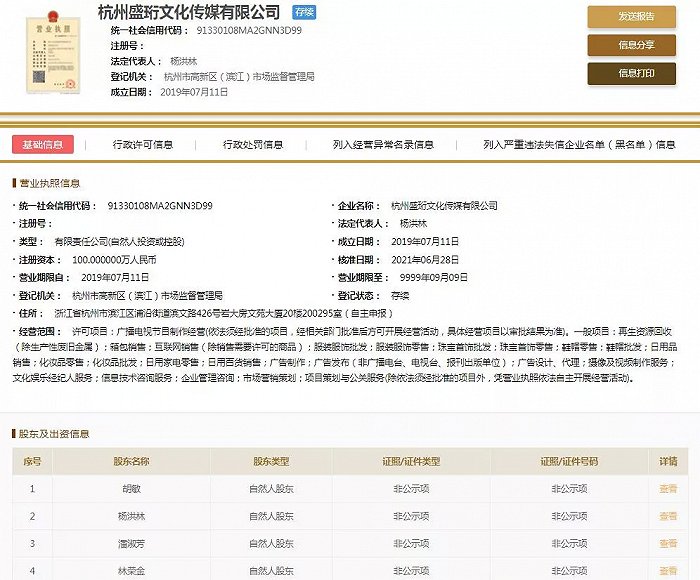Click the 证照/证件号码 column header
700x580 pixels.
pyautogui.click(x=569, y=462)
